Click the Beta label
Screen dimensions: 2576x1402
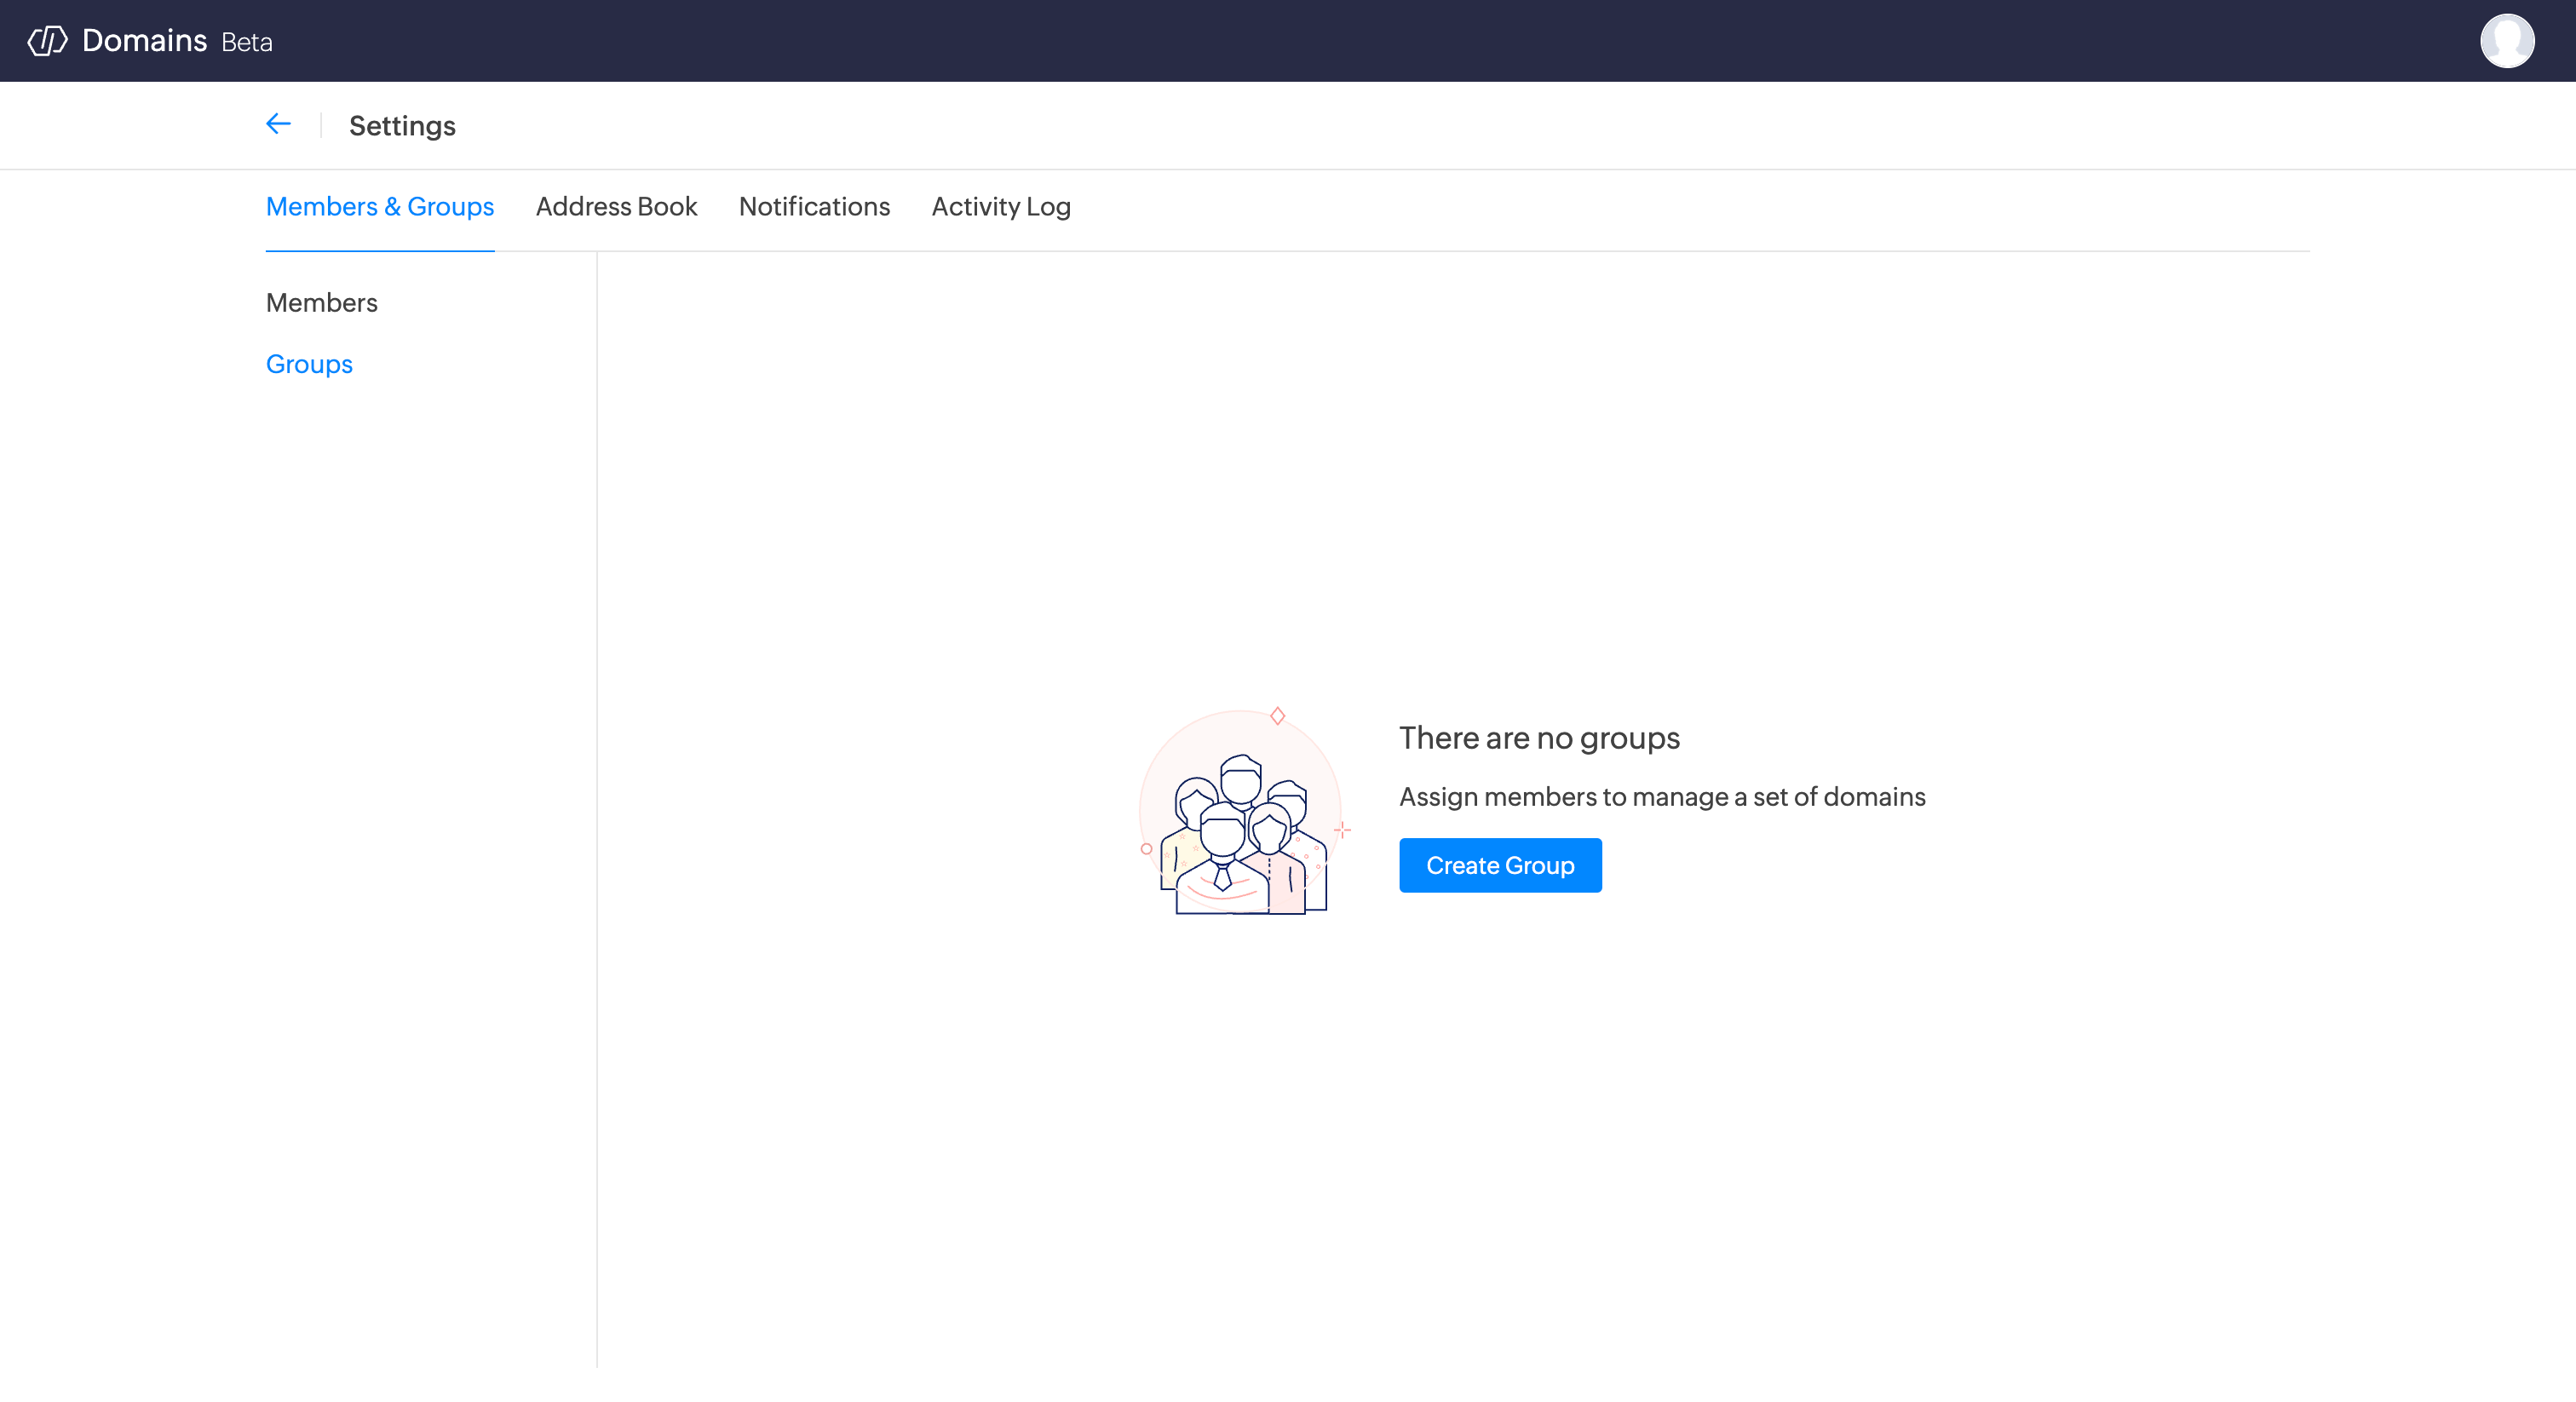[247, 43]
